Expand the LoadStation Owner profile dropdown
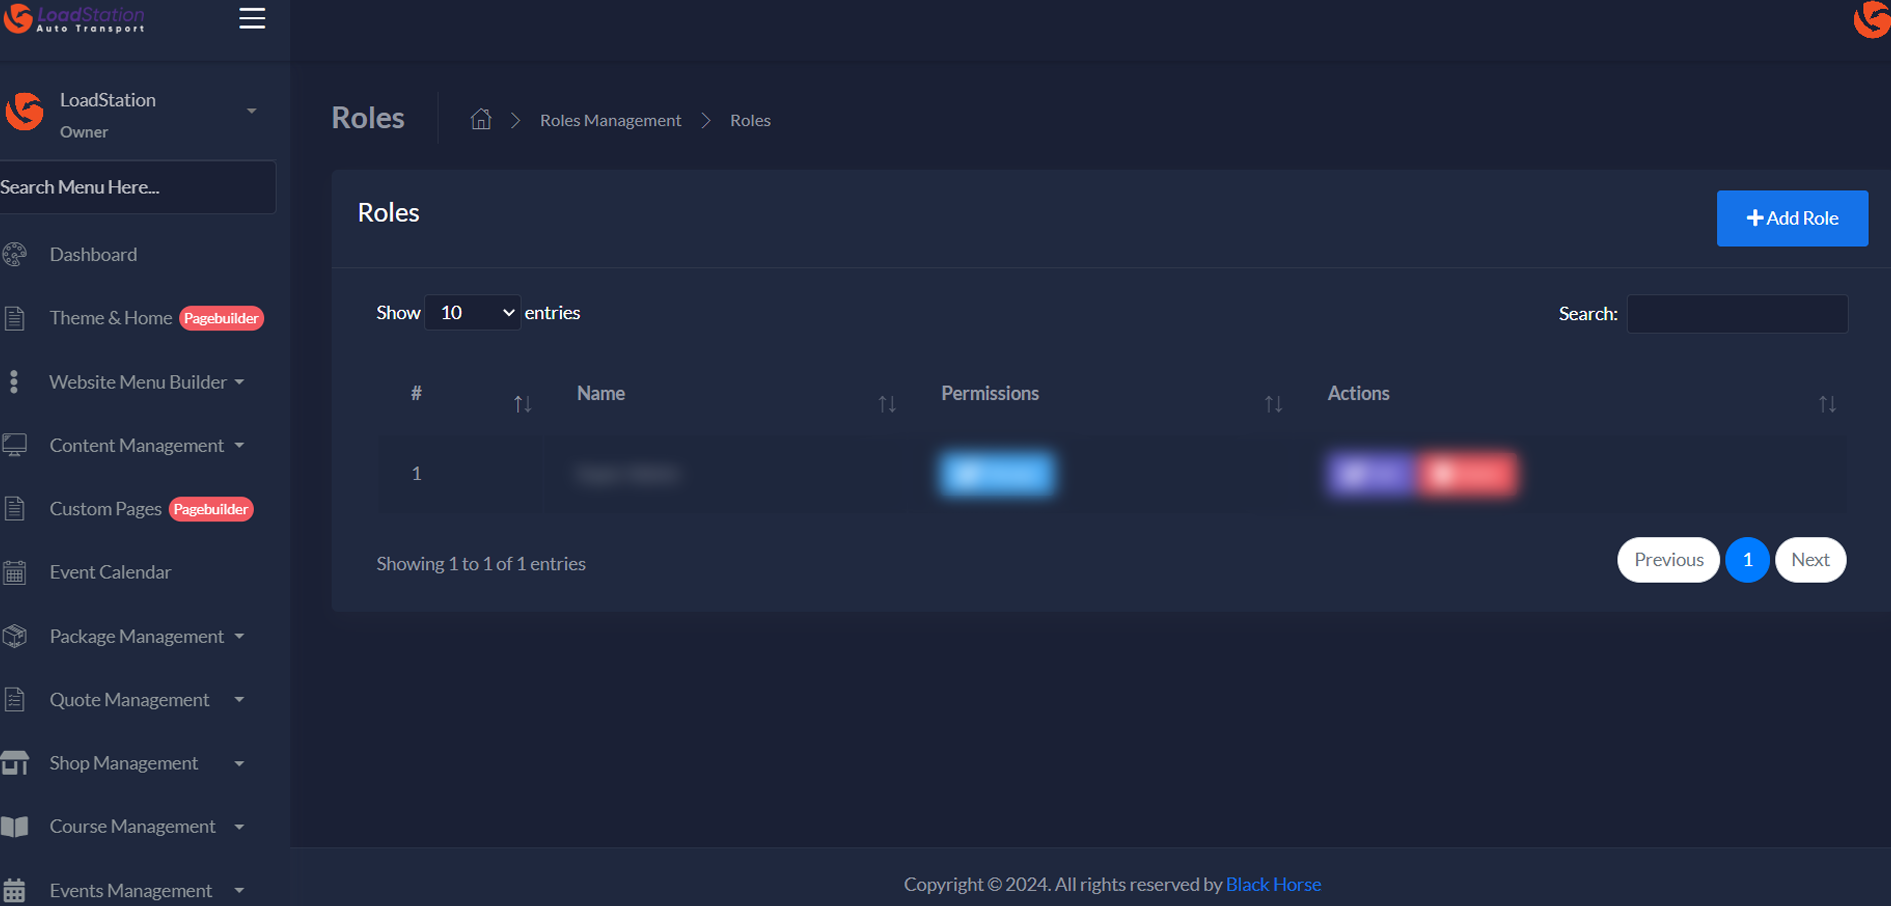The width and height of the screenshot is (1891, 906). point(251,111)
